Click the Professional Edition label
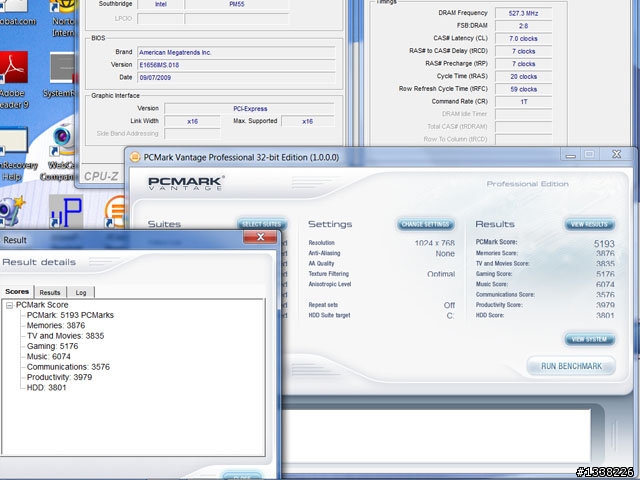 pos(527,184)
